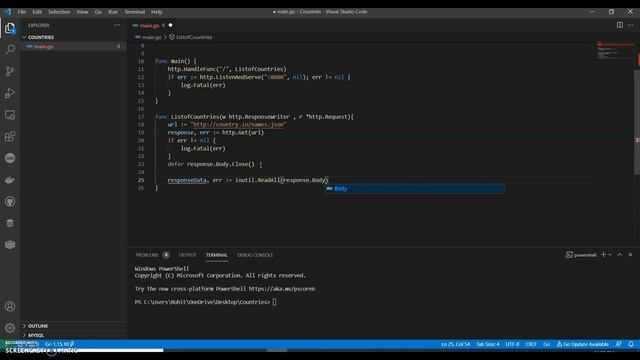The height and width of the screenshot is (360, 640).
Task: Open the Run menu
Action: click(x=113, y=12)
